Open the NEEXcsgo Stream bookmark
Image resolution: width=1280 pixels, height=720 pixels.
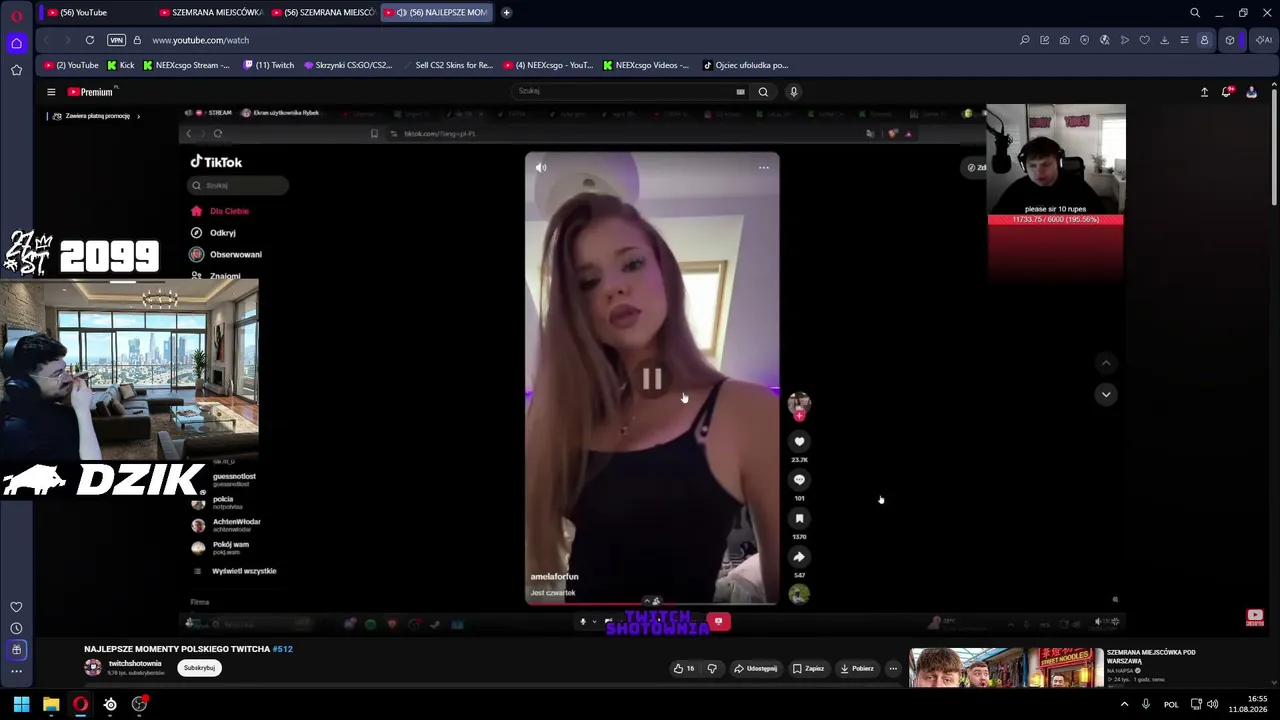(x=187, y=66)
